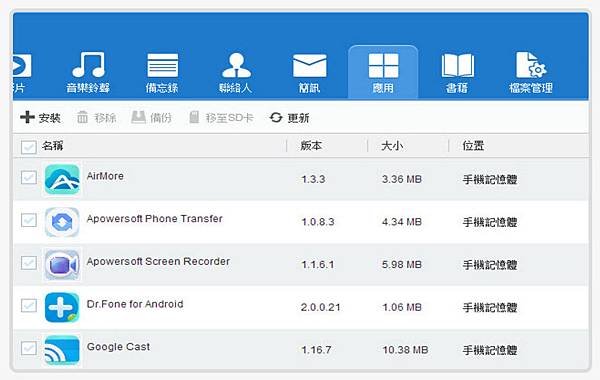Viewport: 600px width, 380px height.
Task: Click version 1.3.3 of AirMore
Action: pos(313,179)
